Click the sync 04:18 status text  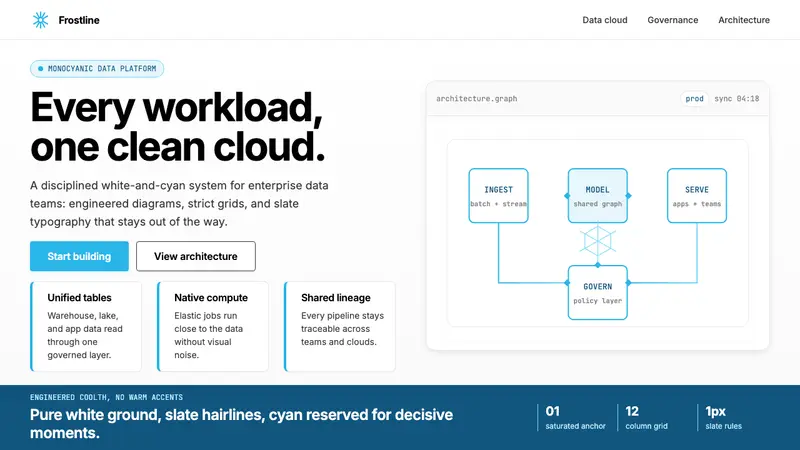coord(737,98)
